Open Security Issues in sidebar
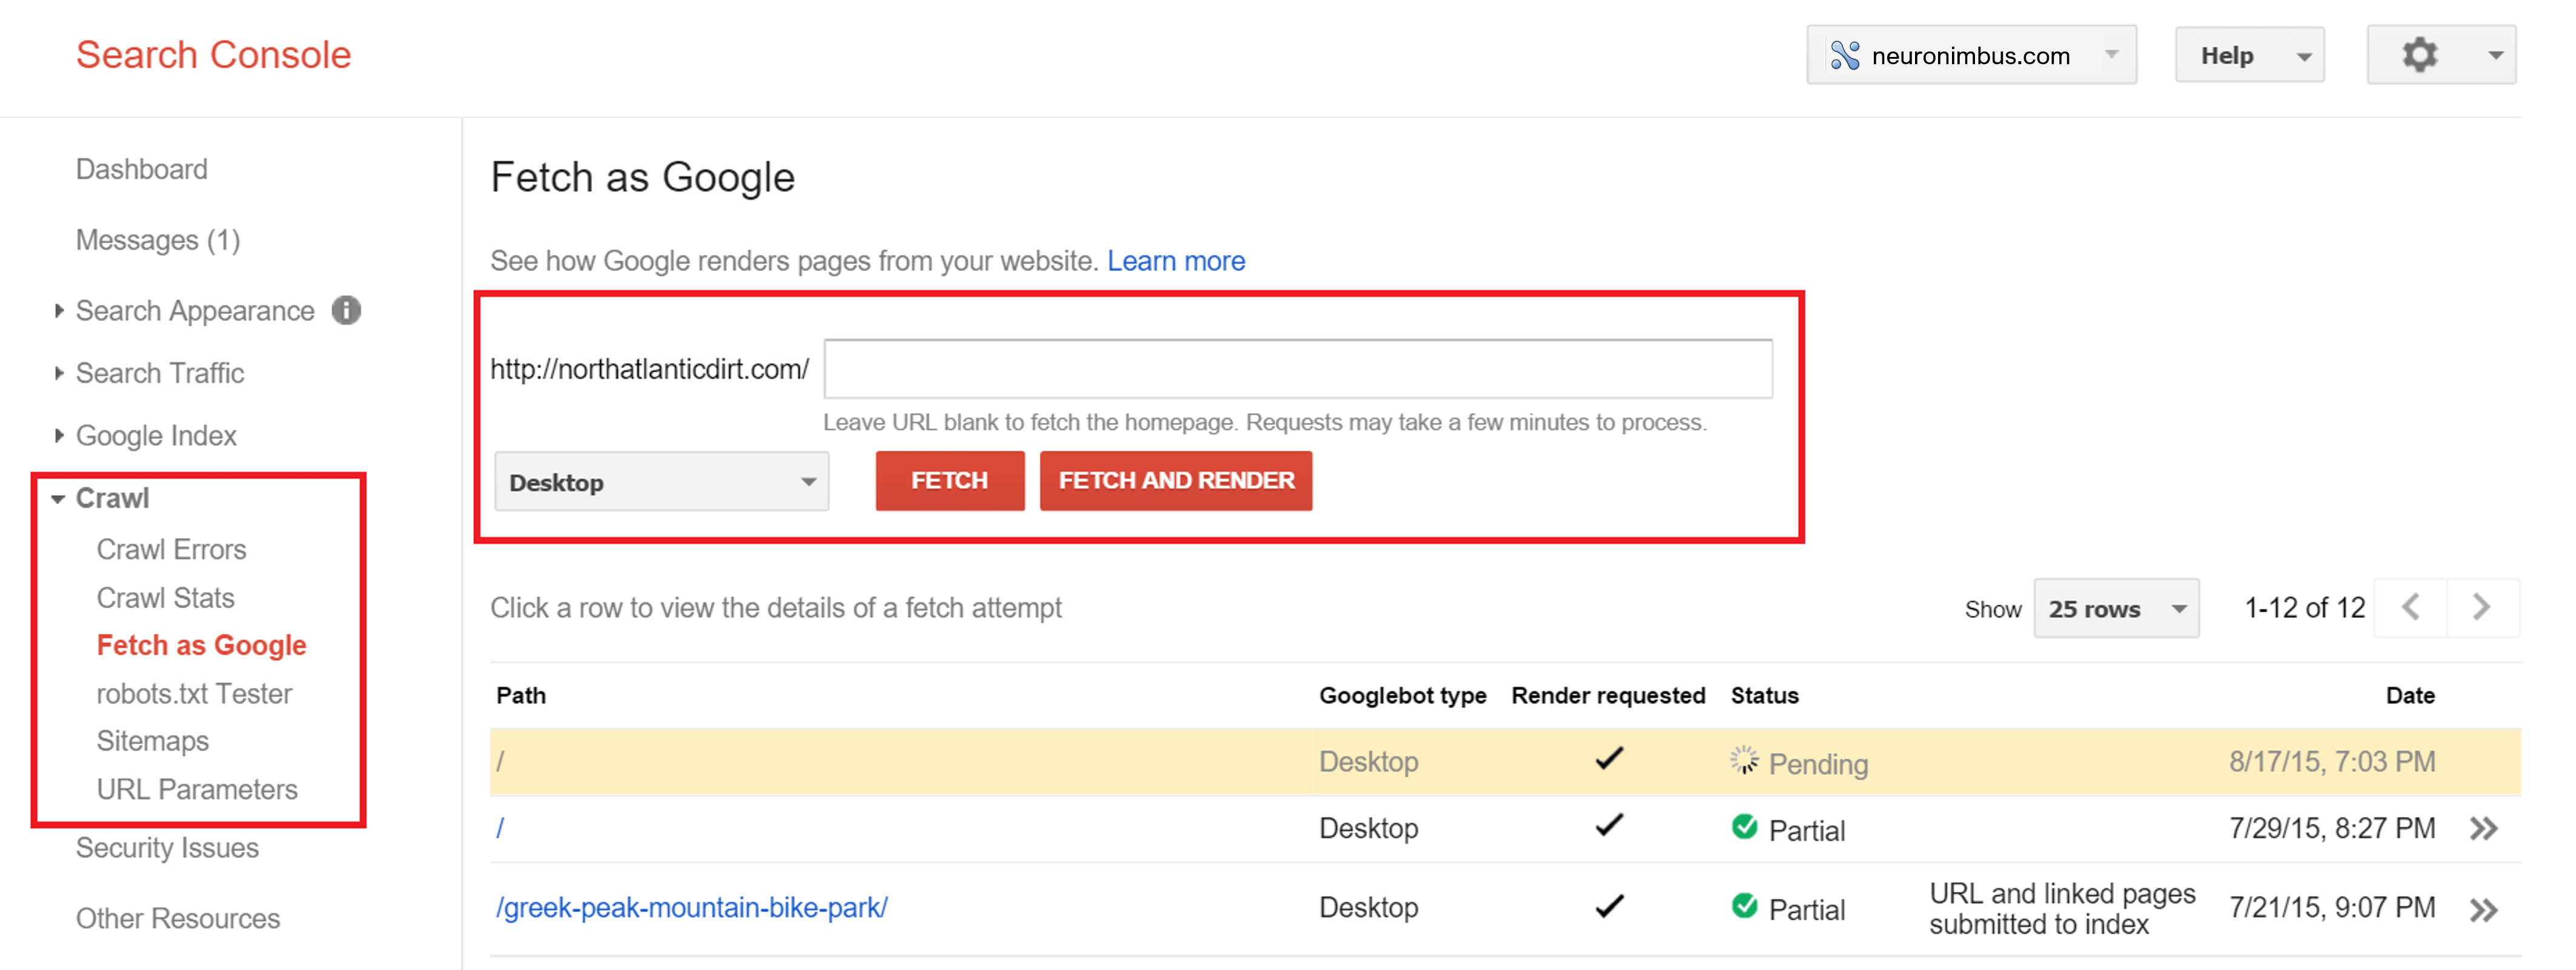Screen dimensions: 2576x970 tap(167, 848)
